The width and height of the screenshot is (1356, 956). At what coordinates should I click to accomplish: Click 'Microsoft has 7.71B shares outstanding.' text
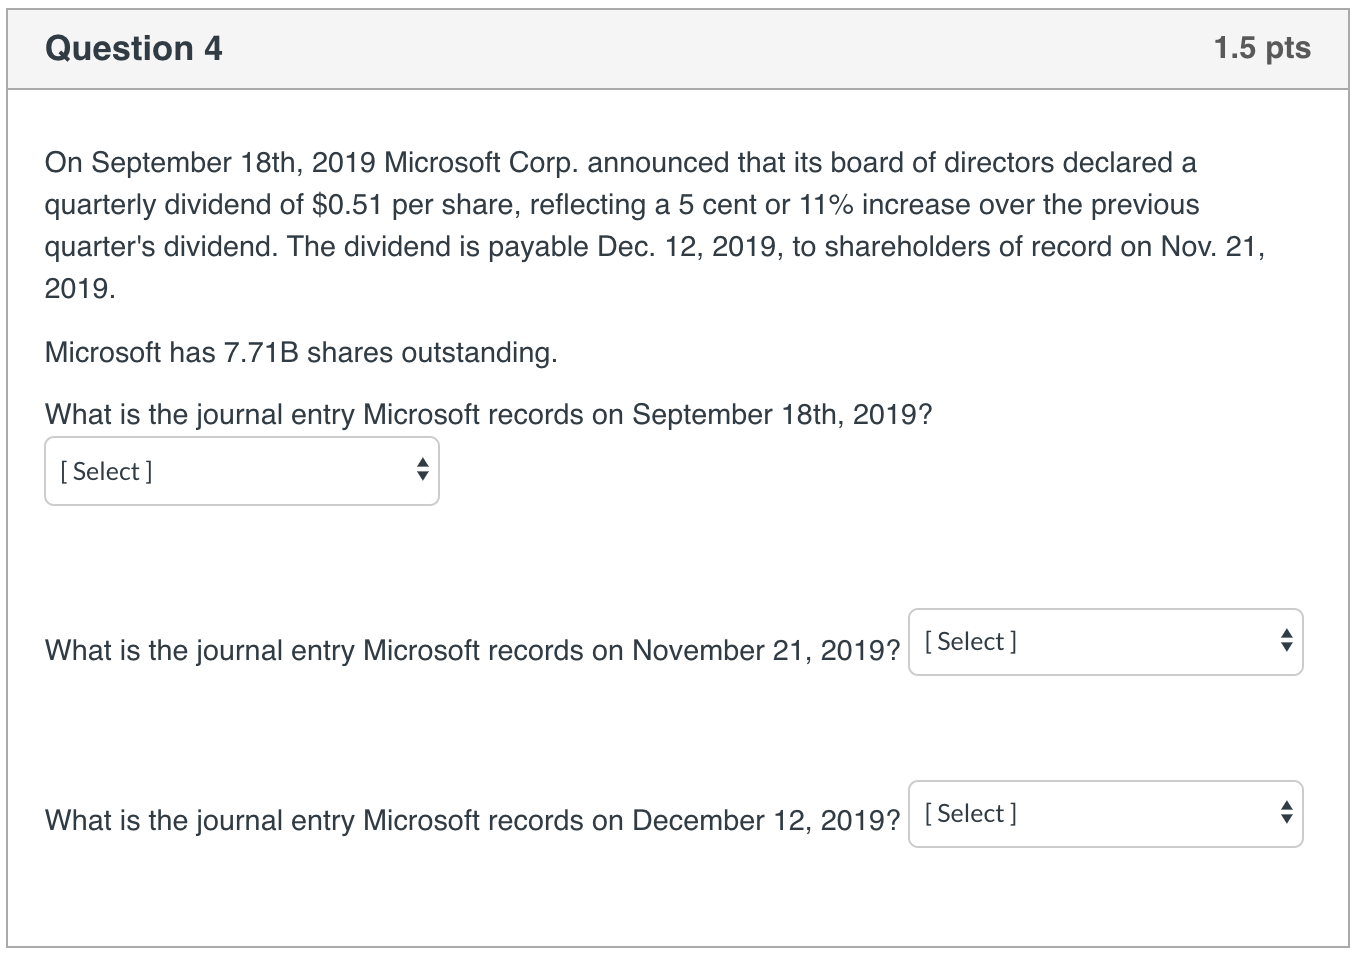pyautogui.click(x=301, y=352)
